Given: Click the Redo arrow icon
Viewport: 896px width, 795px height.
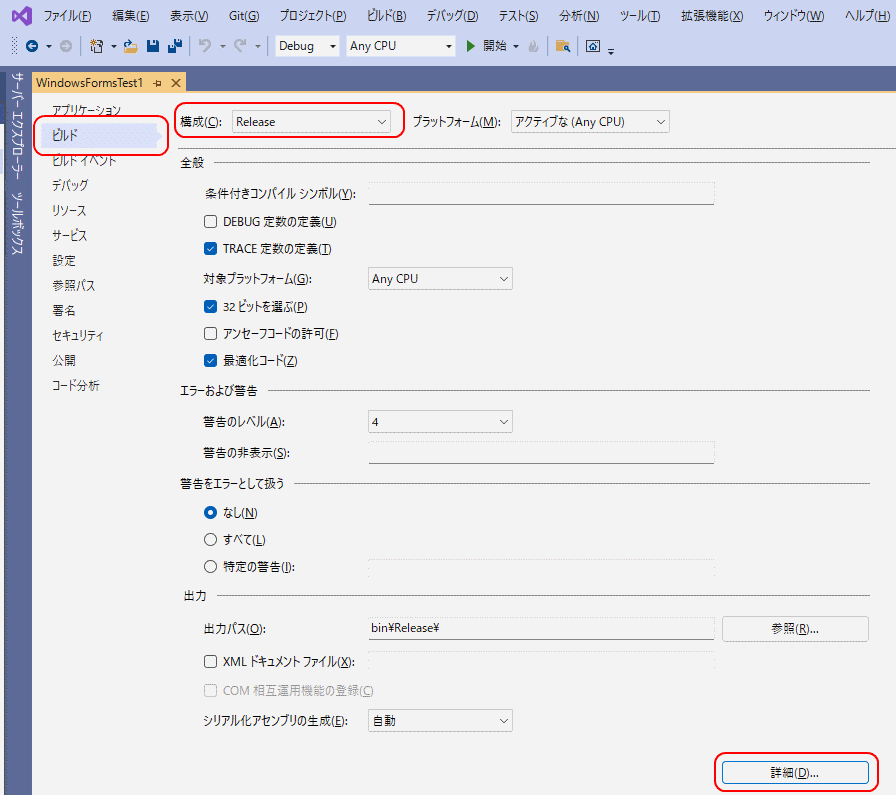Looking at the screenshot, I should click(240, 46).
